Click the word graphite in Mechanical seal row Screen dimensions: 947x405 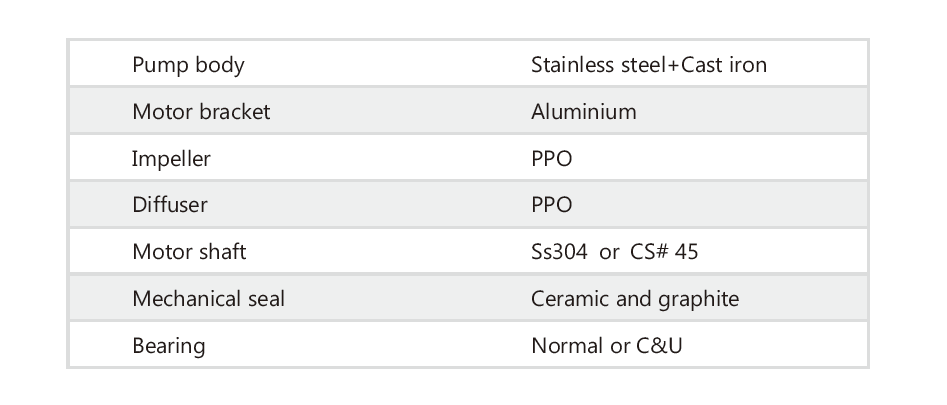tap(699, 299)
